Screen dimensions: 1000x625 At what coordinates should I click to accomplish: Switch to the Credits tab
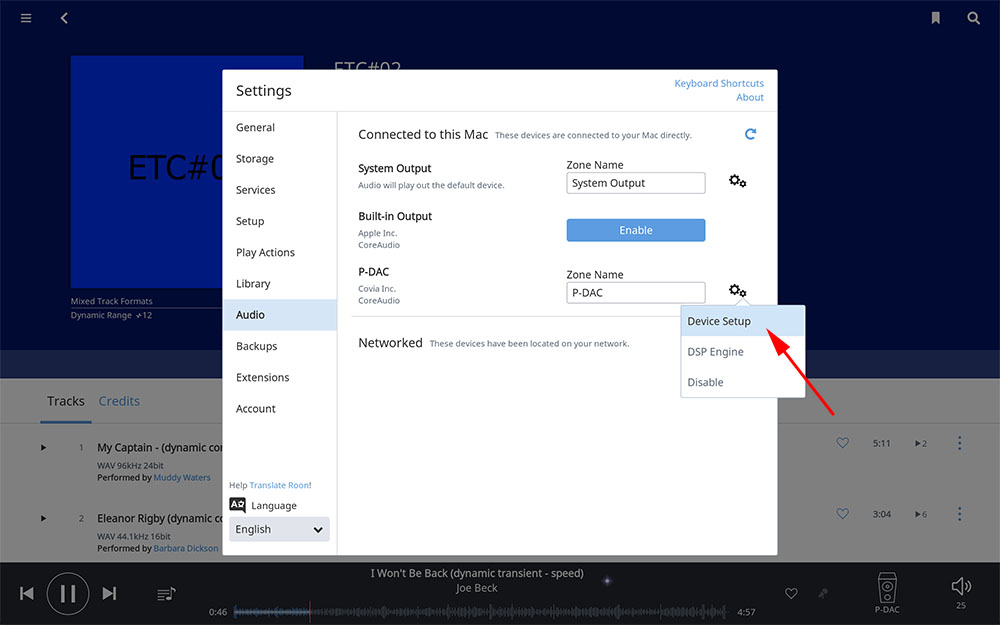click(x=119, y=401)
